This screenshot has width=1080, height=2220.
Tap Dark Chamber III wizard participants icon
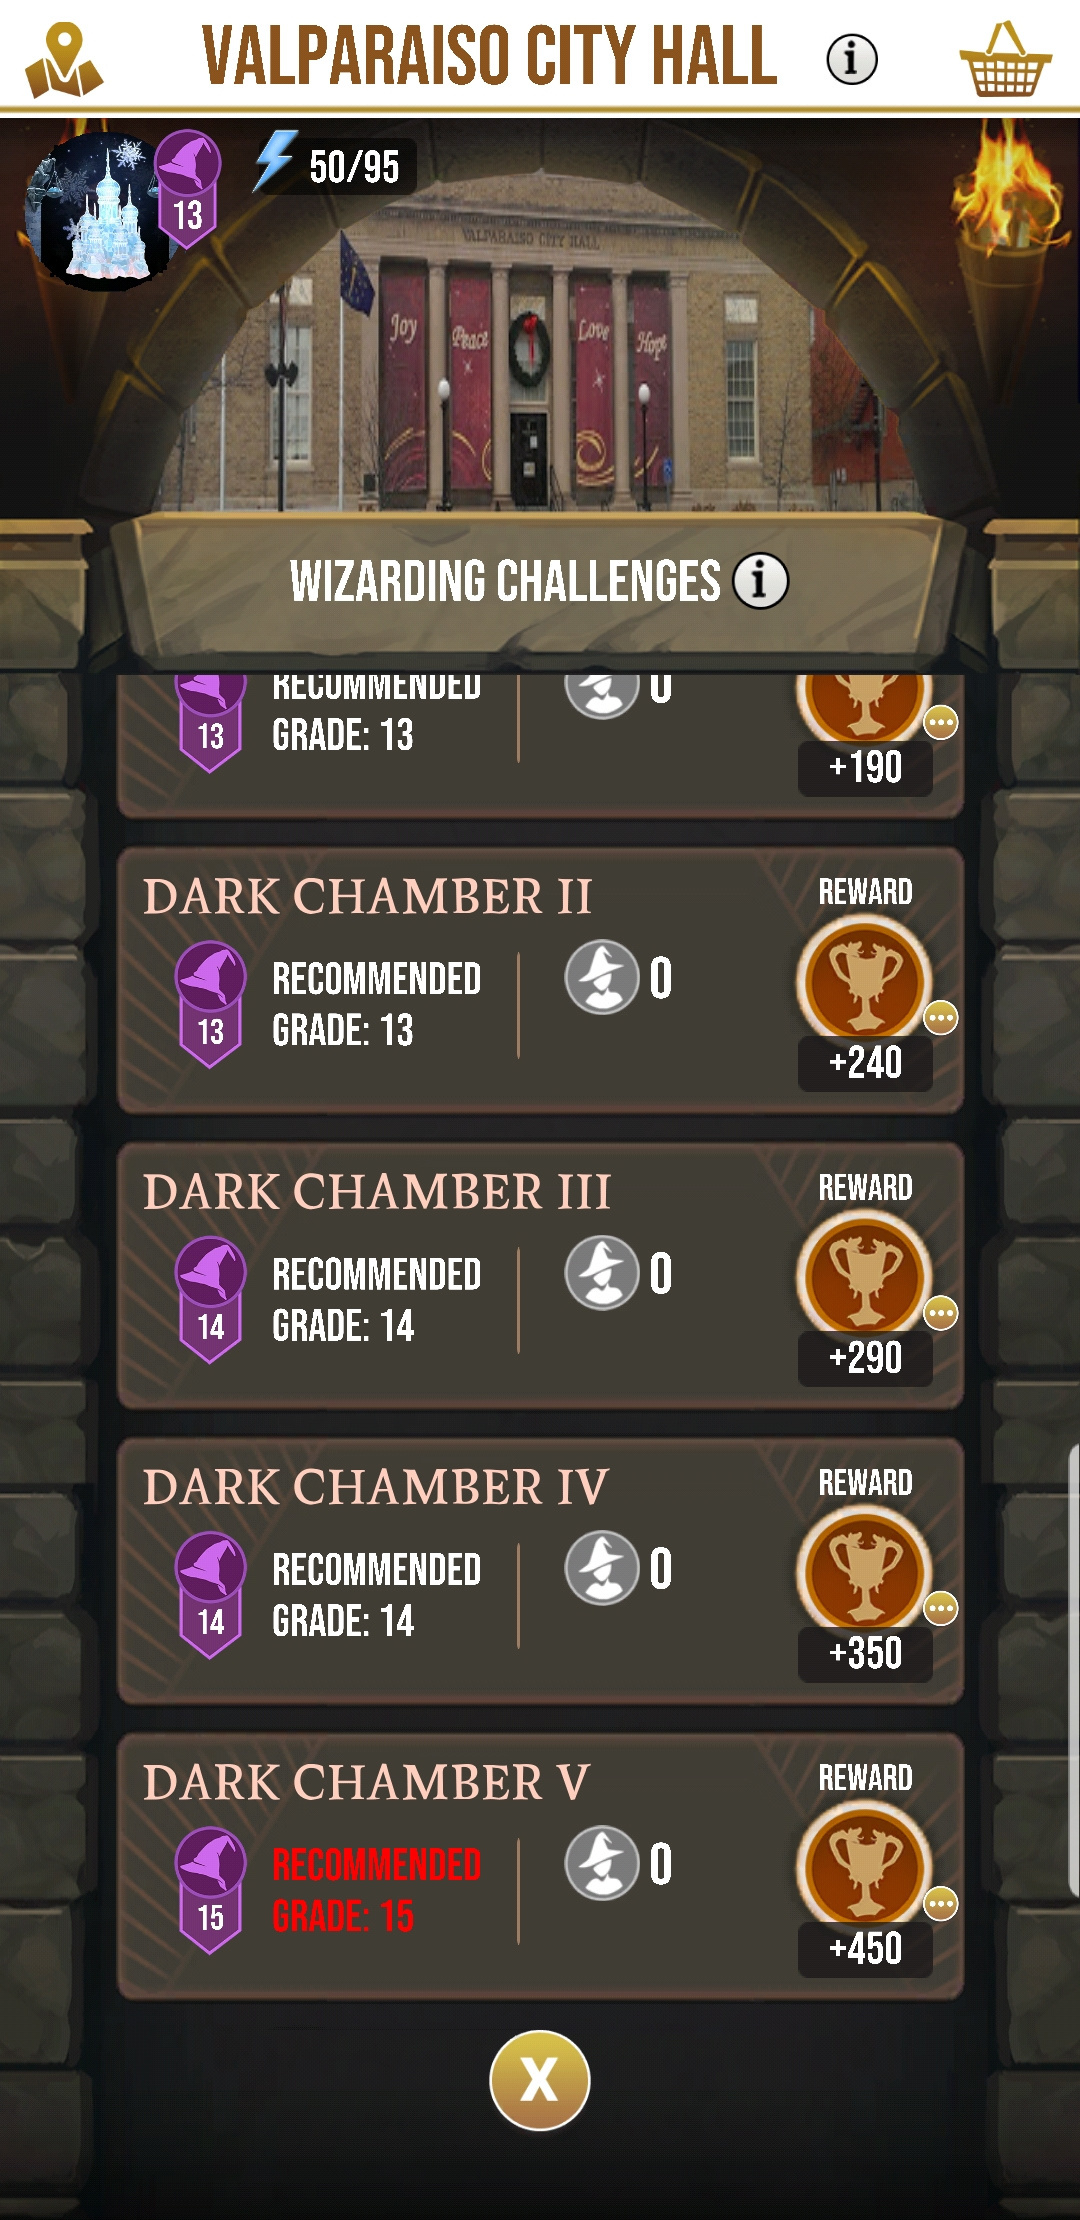602,1272
